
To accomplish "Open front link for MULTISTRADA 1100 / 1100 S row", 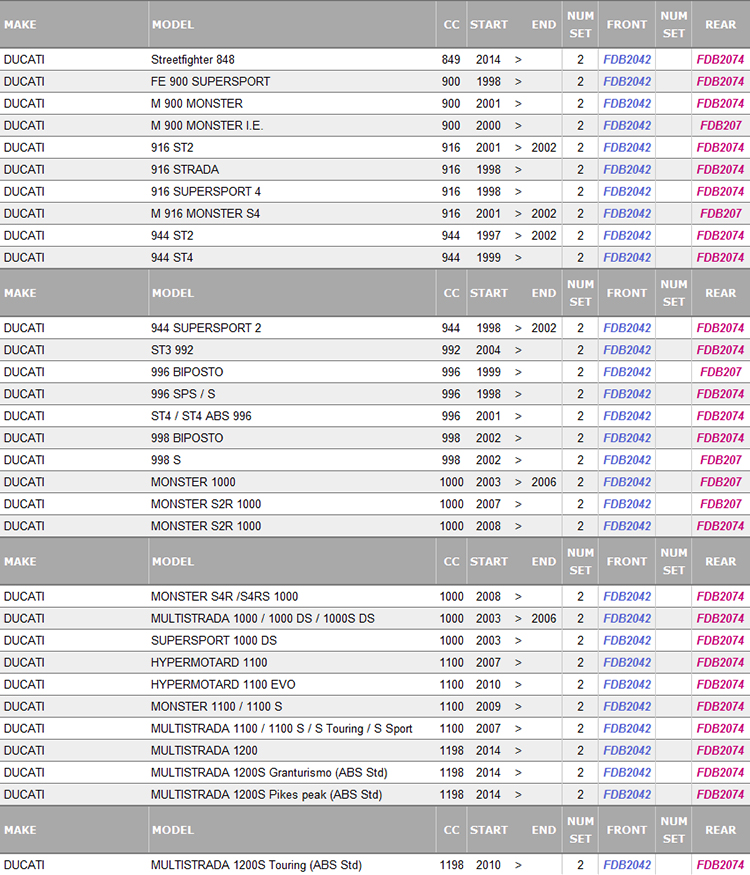I will pyautogui.click(x=627, y=729).
